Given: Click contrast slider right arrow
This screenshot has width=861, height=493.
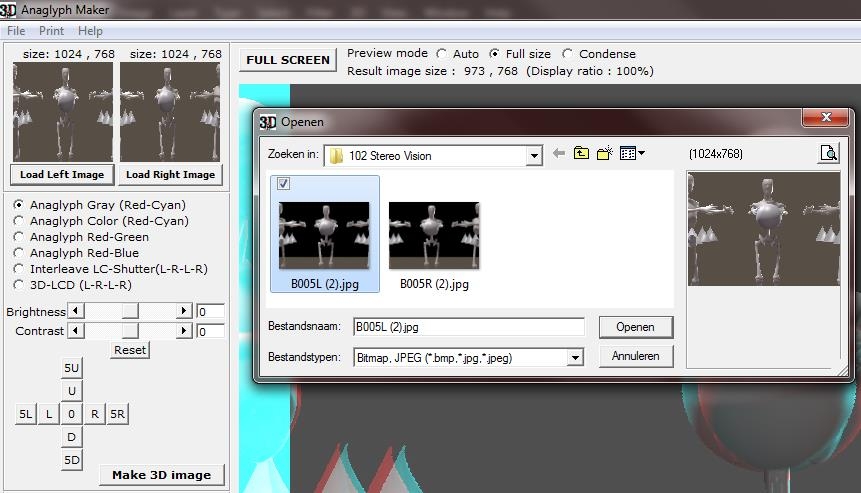Looking at the screenshot, I should click(x=184, y=331).
